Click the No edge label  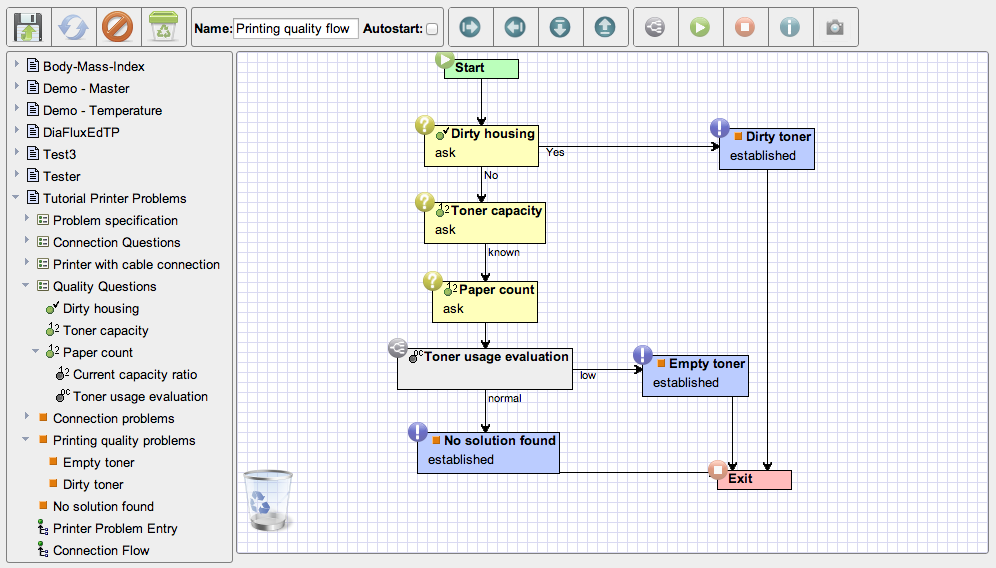[x=491, y=175]
